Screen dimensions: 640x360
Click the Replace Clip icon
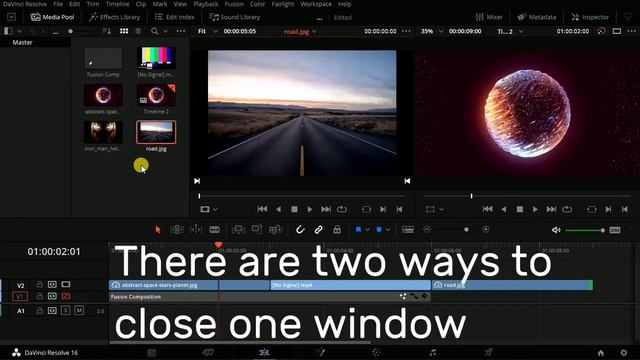coord(276,230)
